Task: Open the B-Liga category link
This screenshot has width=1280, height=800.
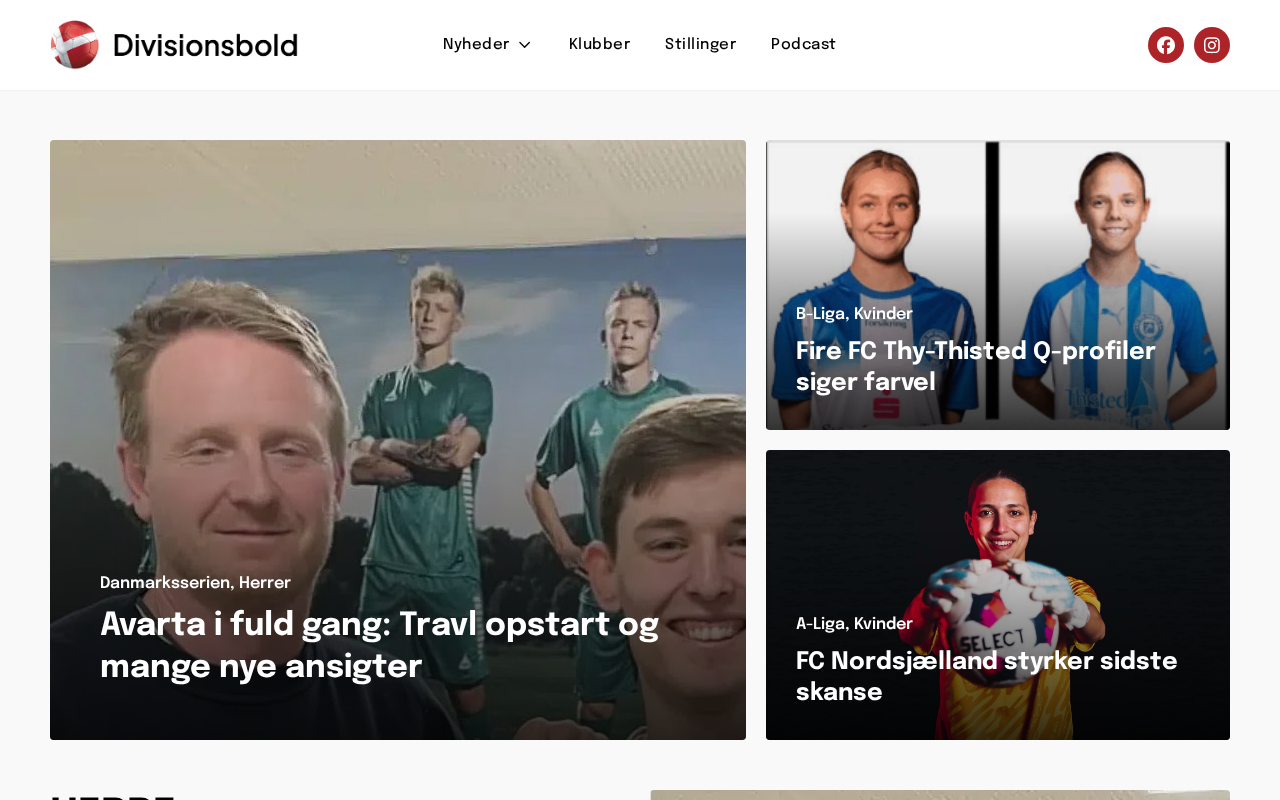Action: tap(820, 314)
